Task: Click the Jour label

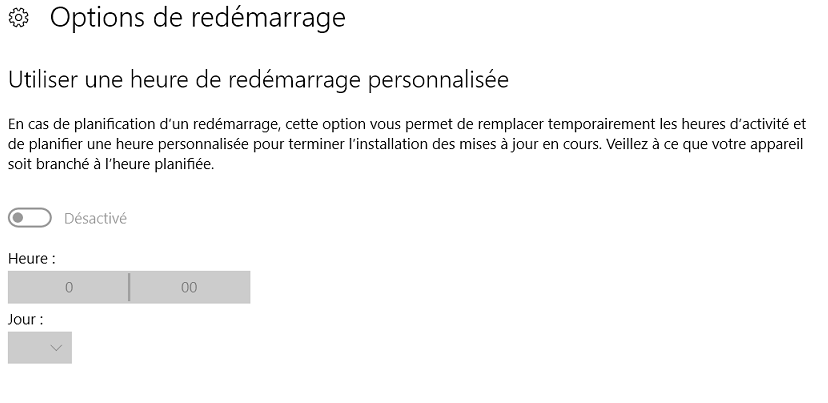Action: click(x=25, y=319)
